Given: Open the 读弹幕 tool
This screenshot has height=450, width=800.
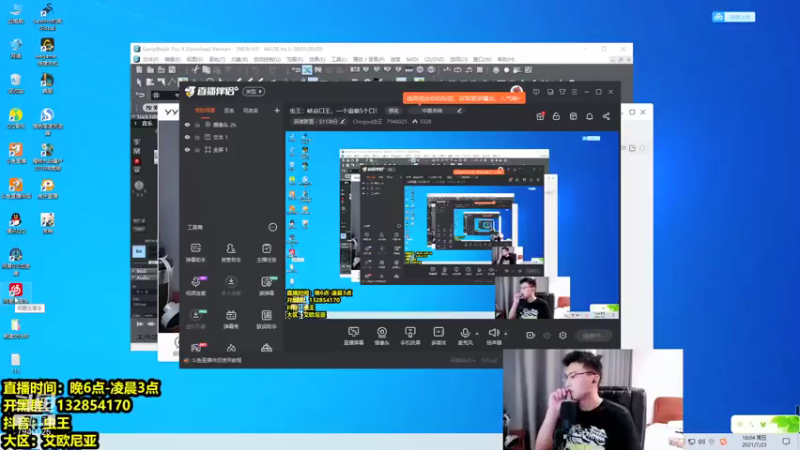Looking at the screenshot, I should point(266,286).
